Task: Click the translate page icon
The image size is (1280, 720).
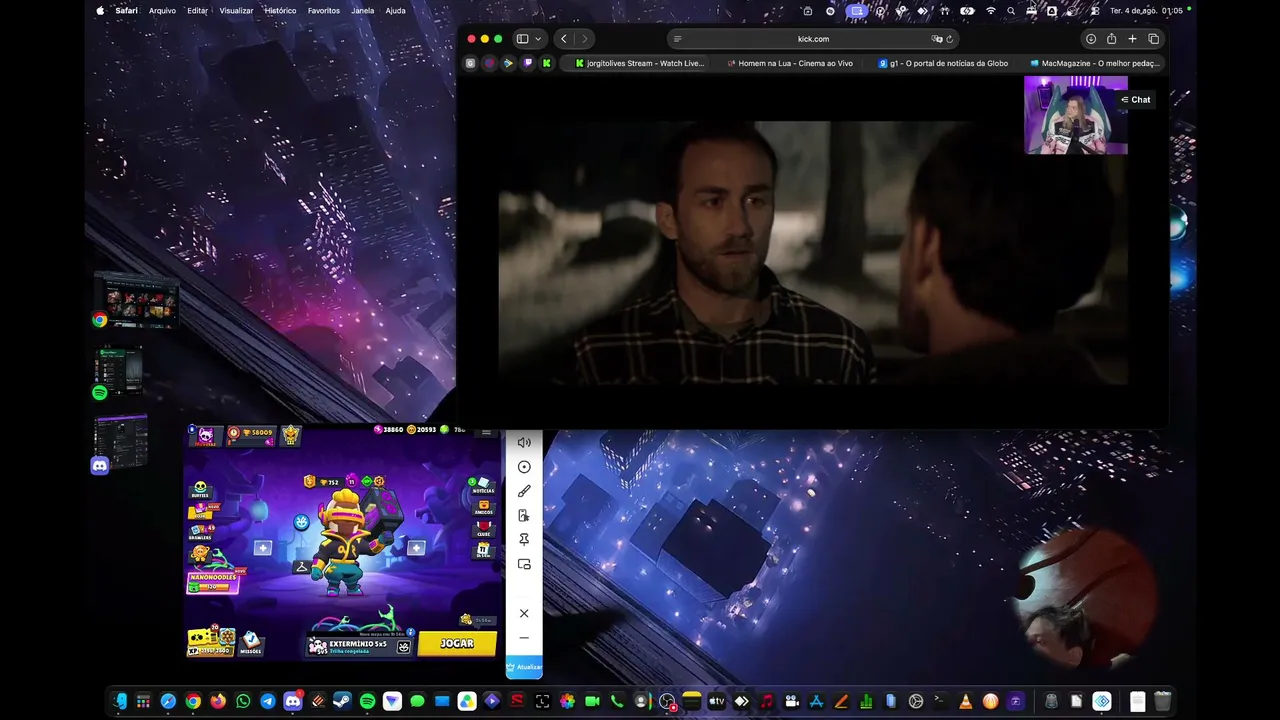Action: (936, 39)
